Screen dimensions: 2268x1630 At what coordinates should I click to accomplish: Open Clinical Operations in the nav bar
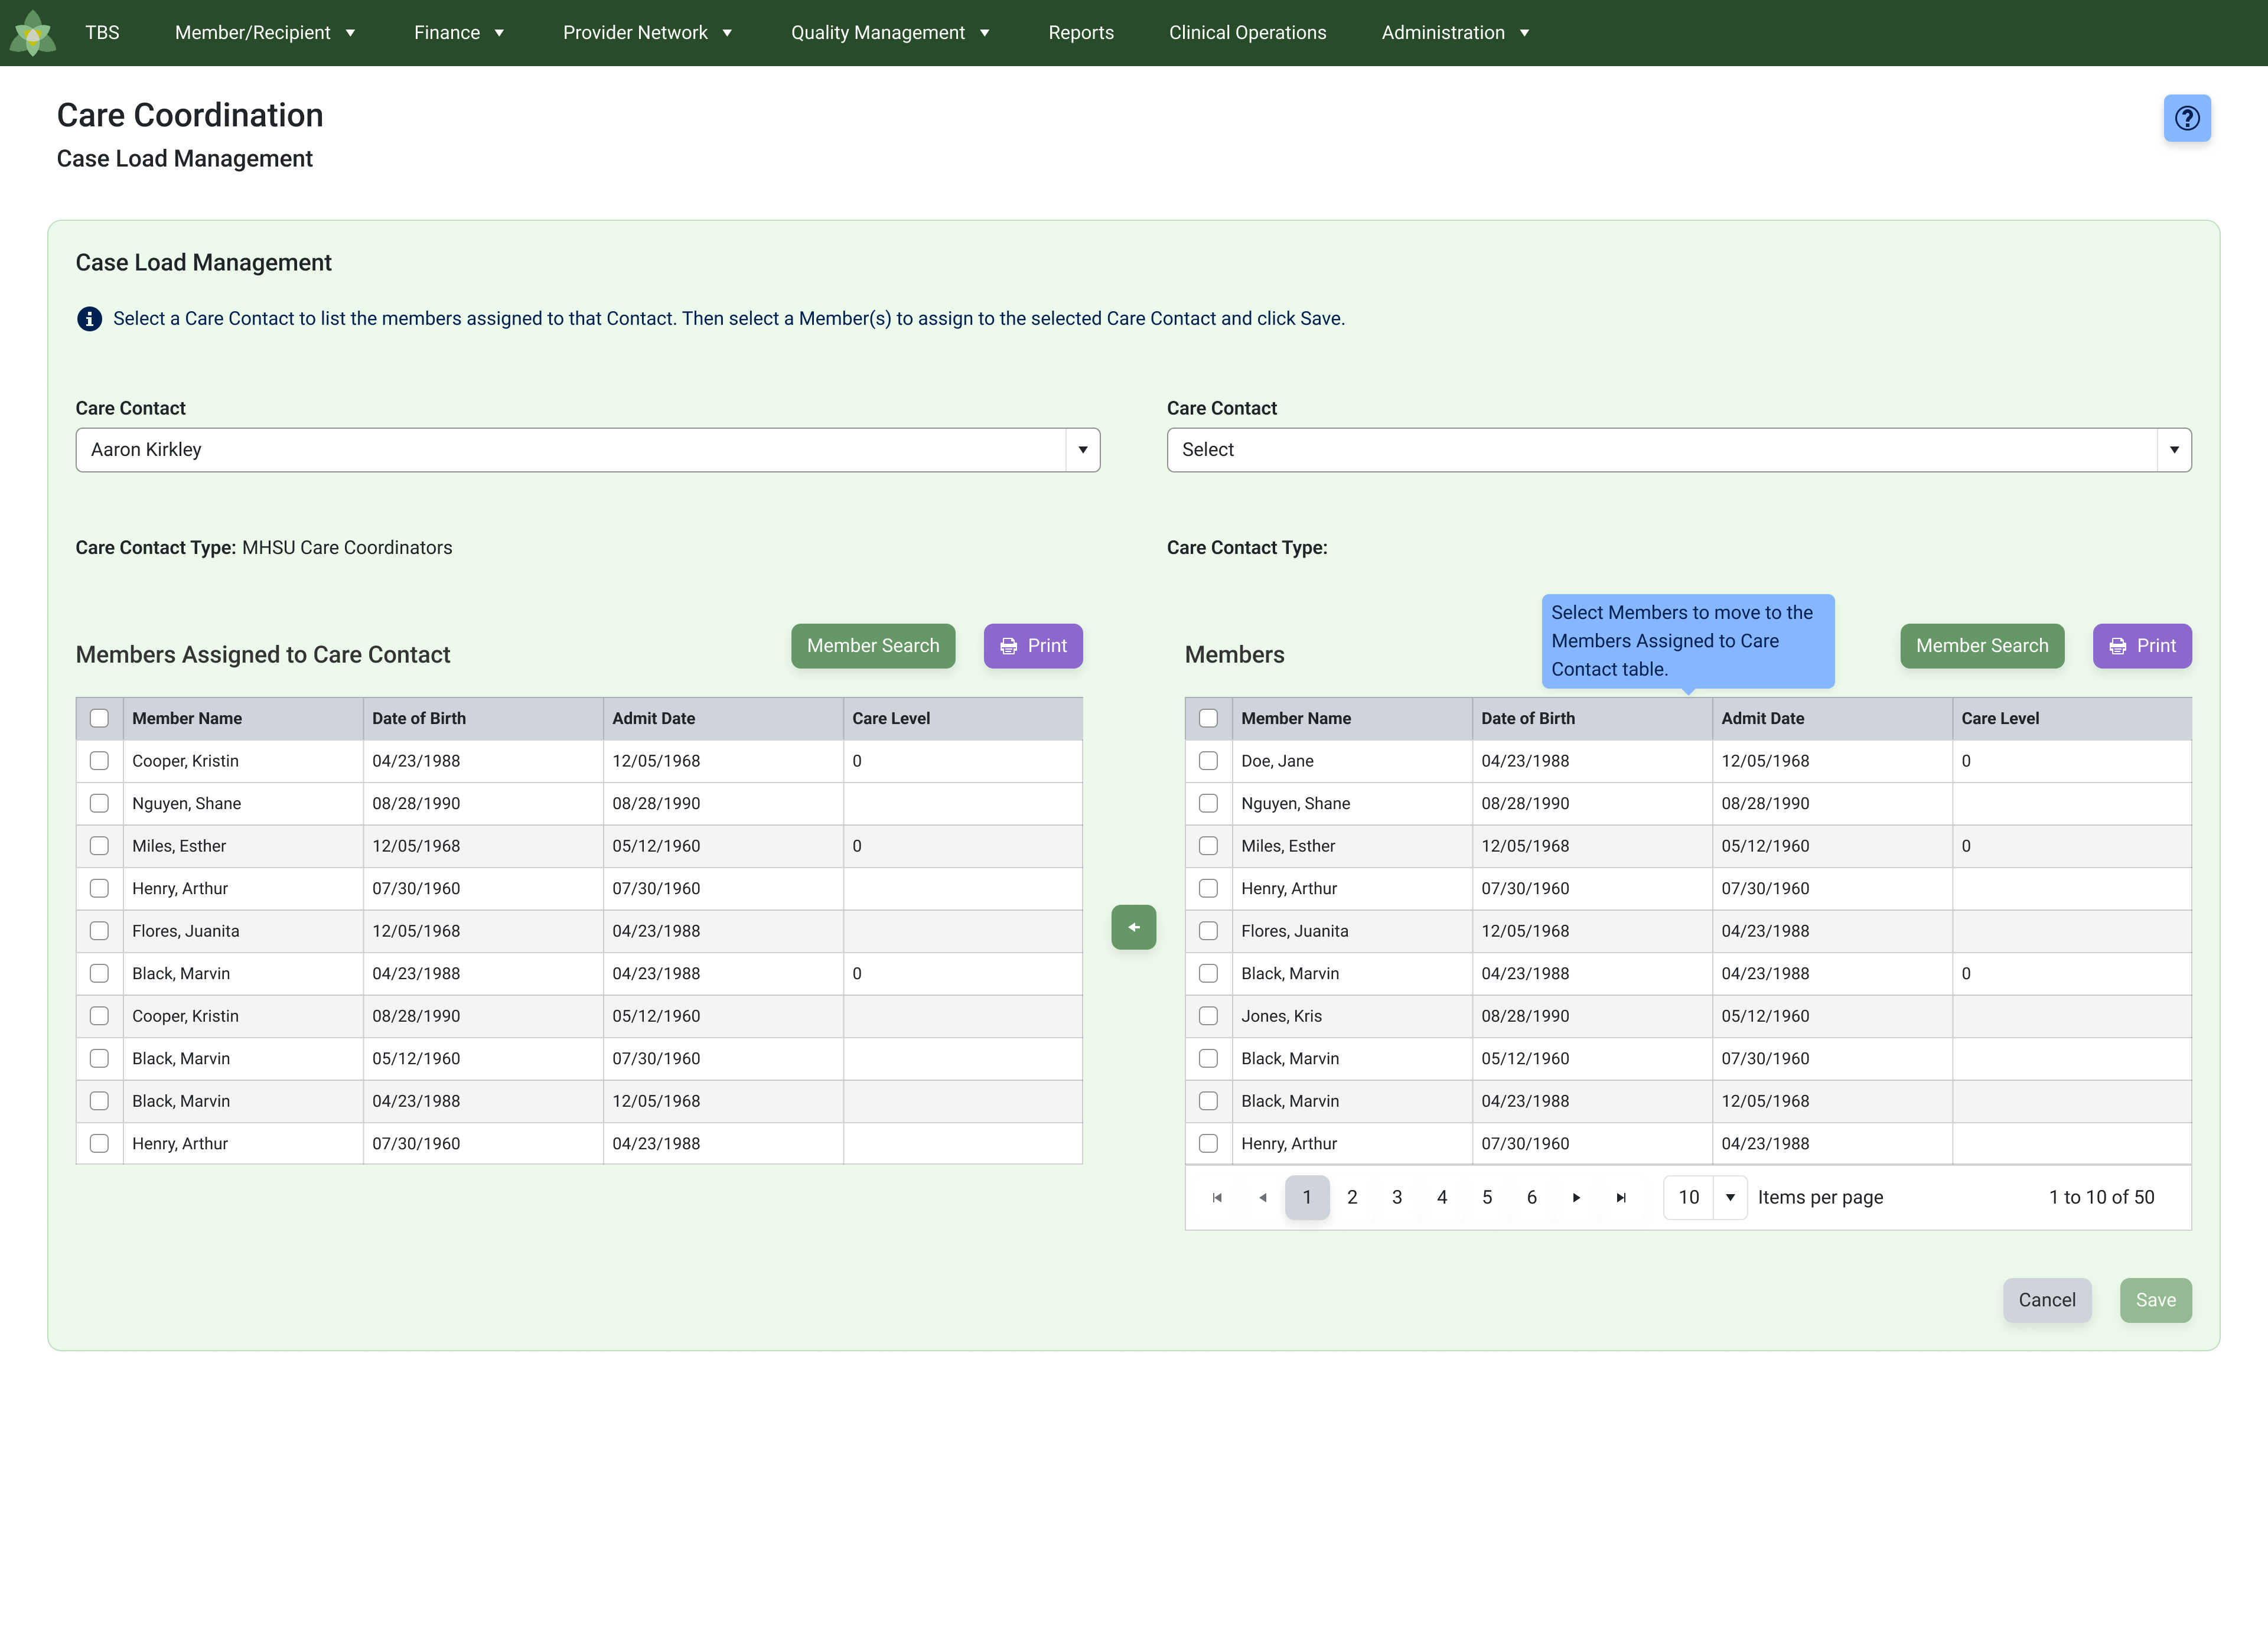[1247, 33]
